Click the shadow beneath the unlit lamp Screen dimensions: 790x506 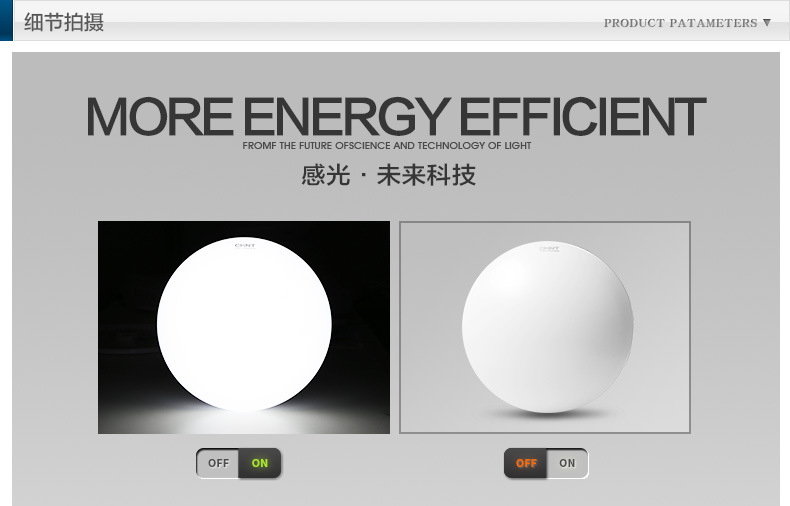click(548, 415)
